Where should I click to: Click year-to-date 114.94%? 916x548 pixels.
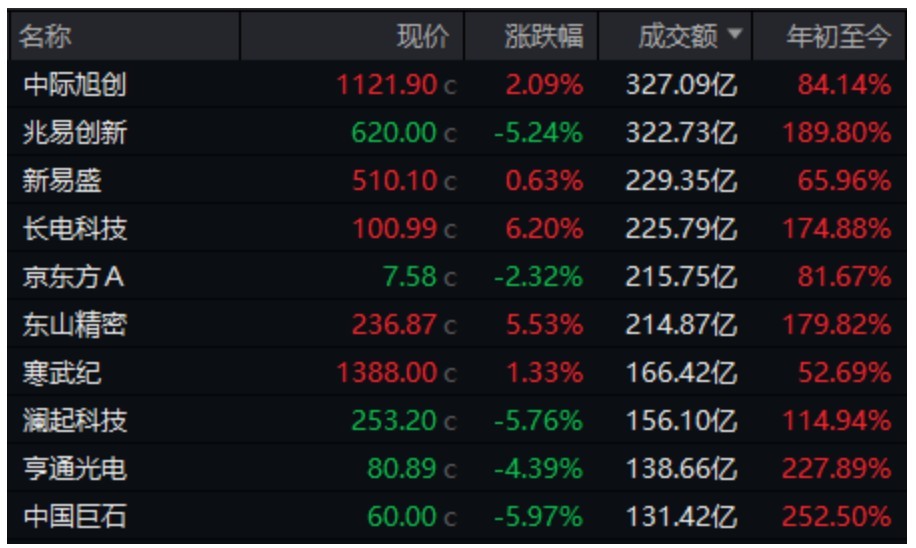click(x=837, y=421)
